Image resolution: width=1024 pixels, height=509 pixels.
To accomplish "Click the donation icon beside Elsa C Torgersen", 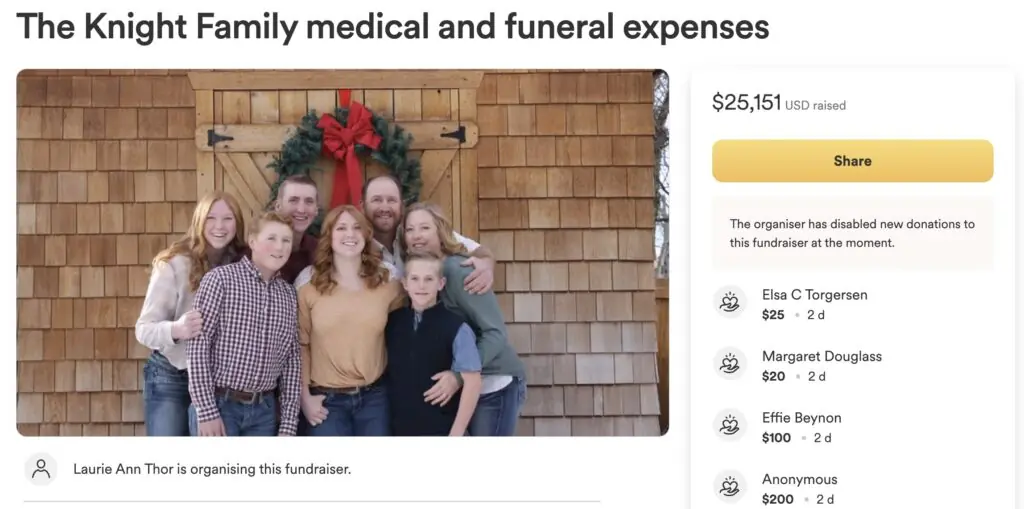I will click(730, 302).
